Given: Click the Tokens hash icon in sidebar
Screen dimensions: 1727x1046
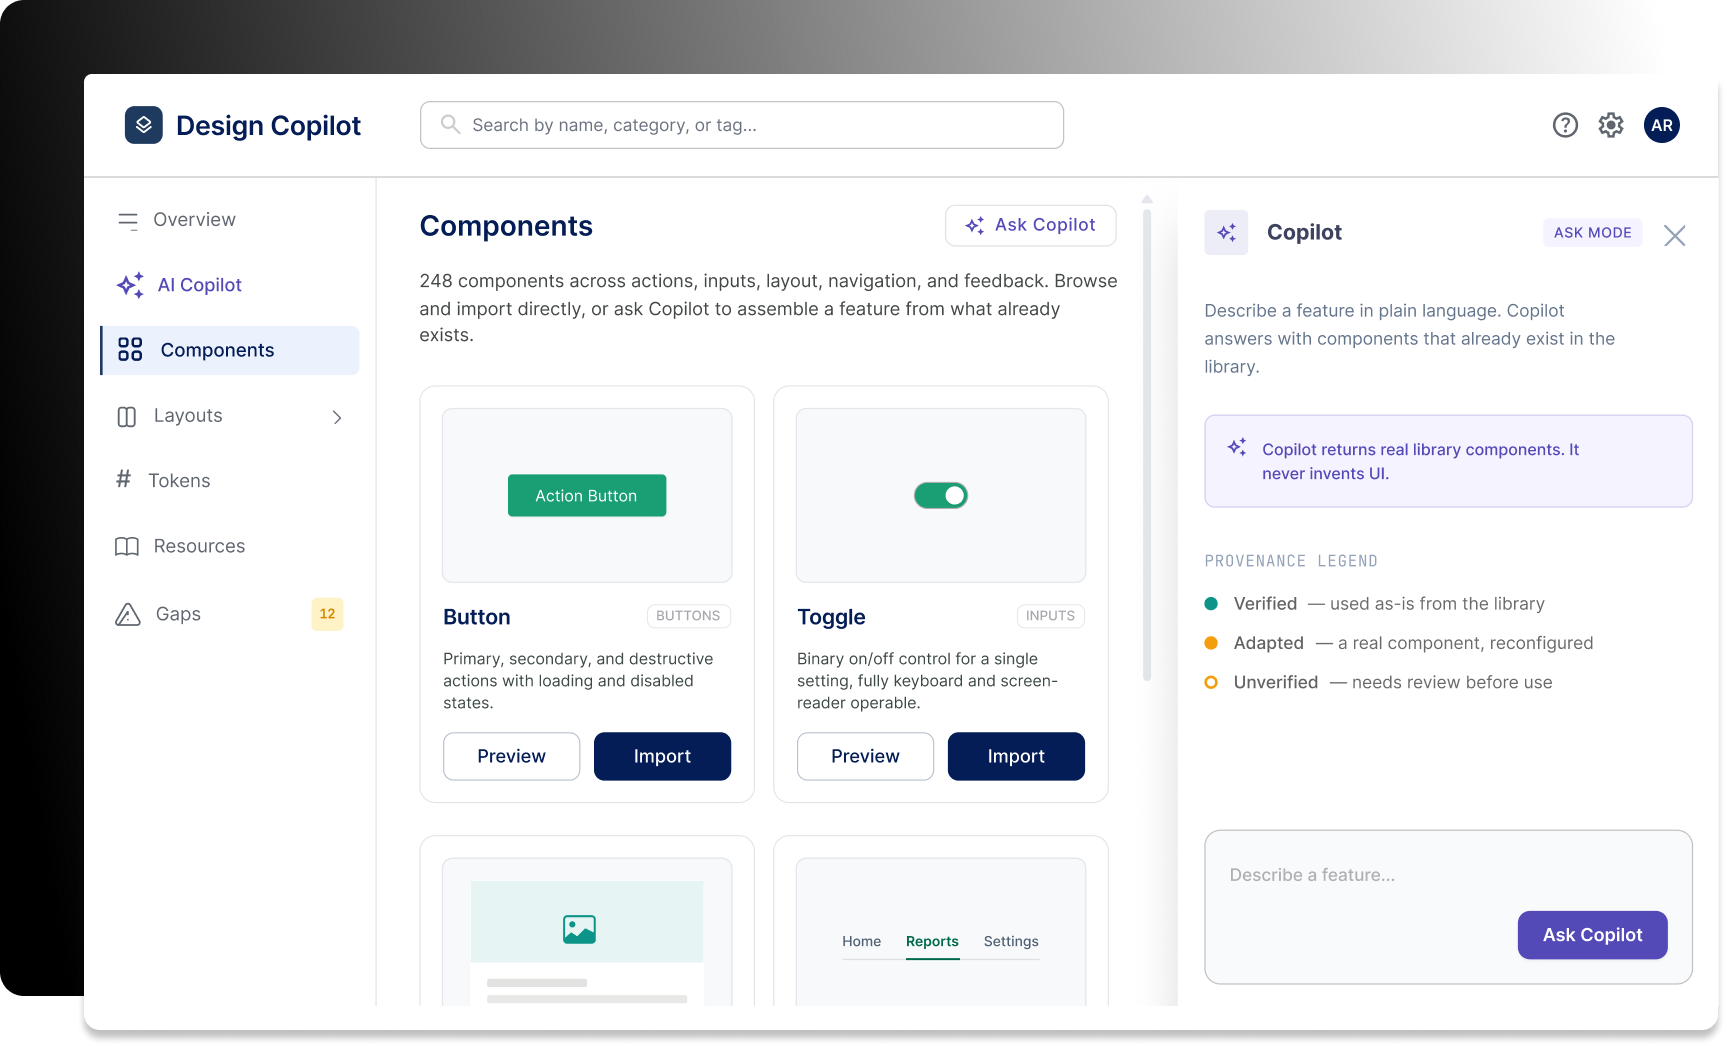Looking at the screenshot, I should pos(123,479).
